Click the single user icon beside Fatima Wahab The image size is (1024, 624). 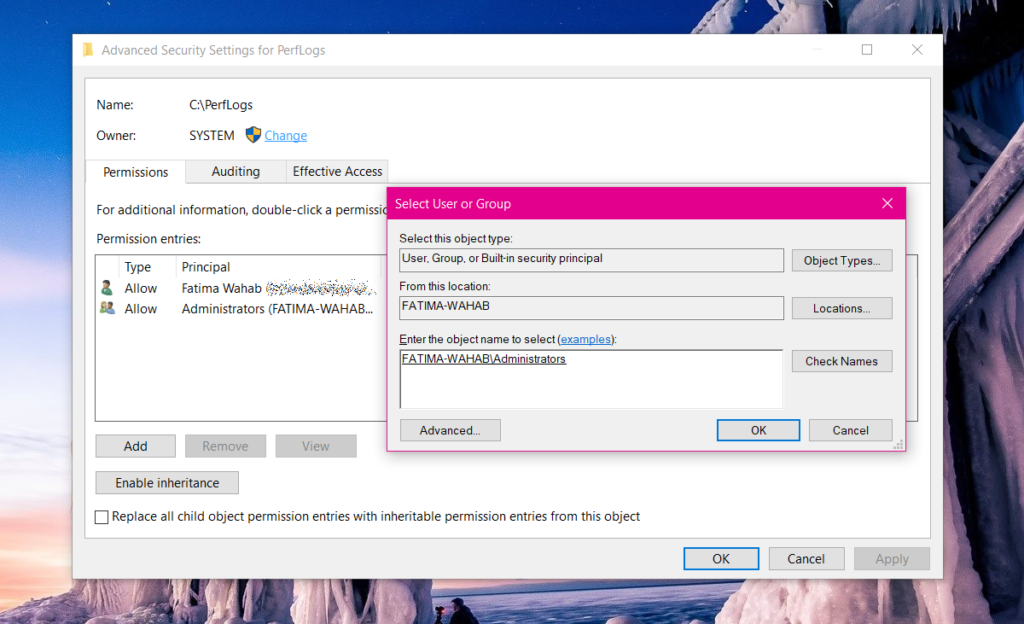point(106,288)
